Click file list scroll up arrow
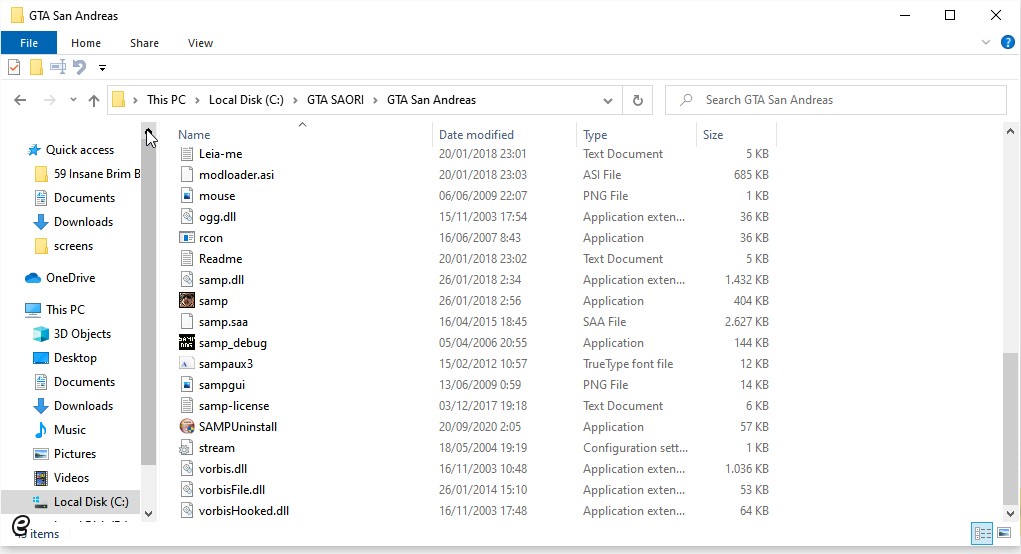This screenshot has height=554, width=1021. coord(1010,132)
